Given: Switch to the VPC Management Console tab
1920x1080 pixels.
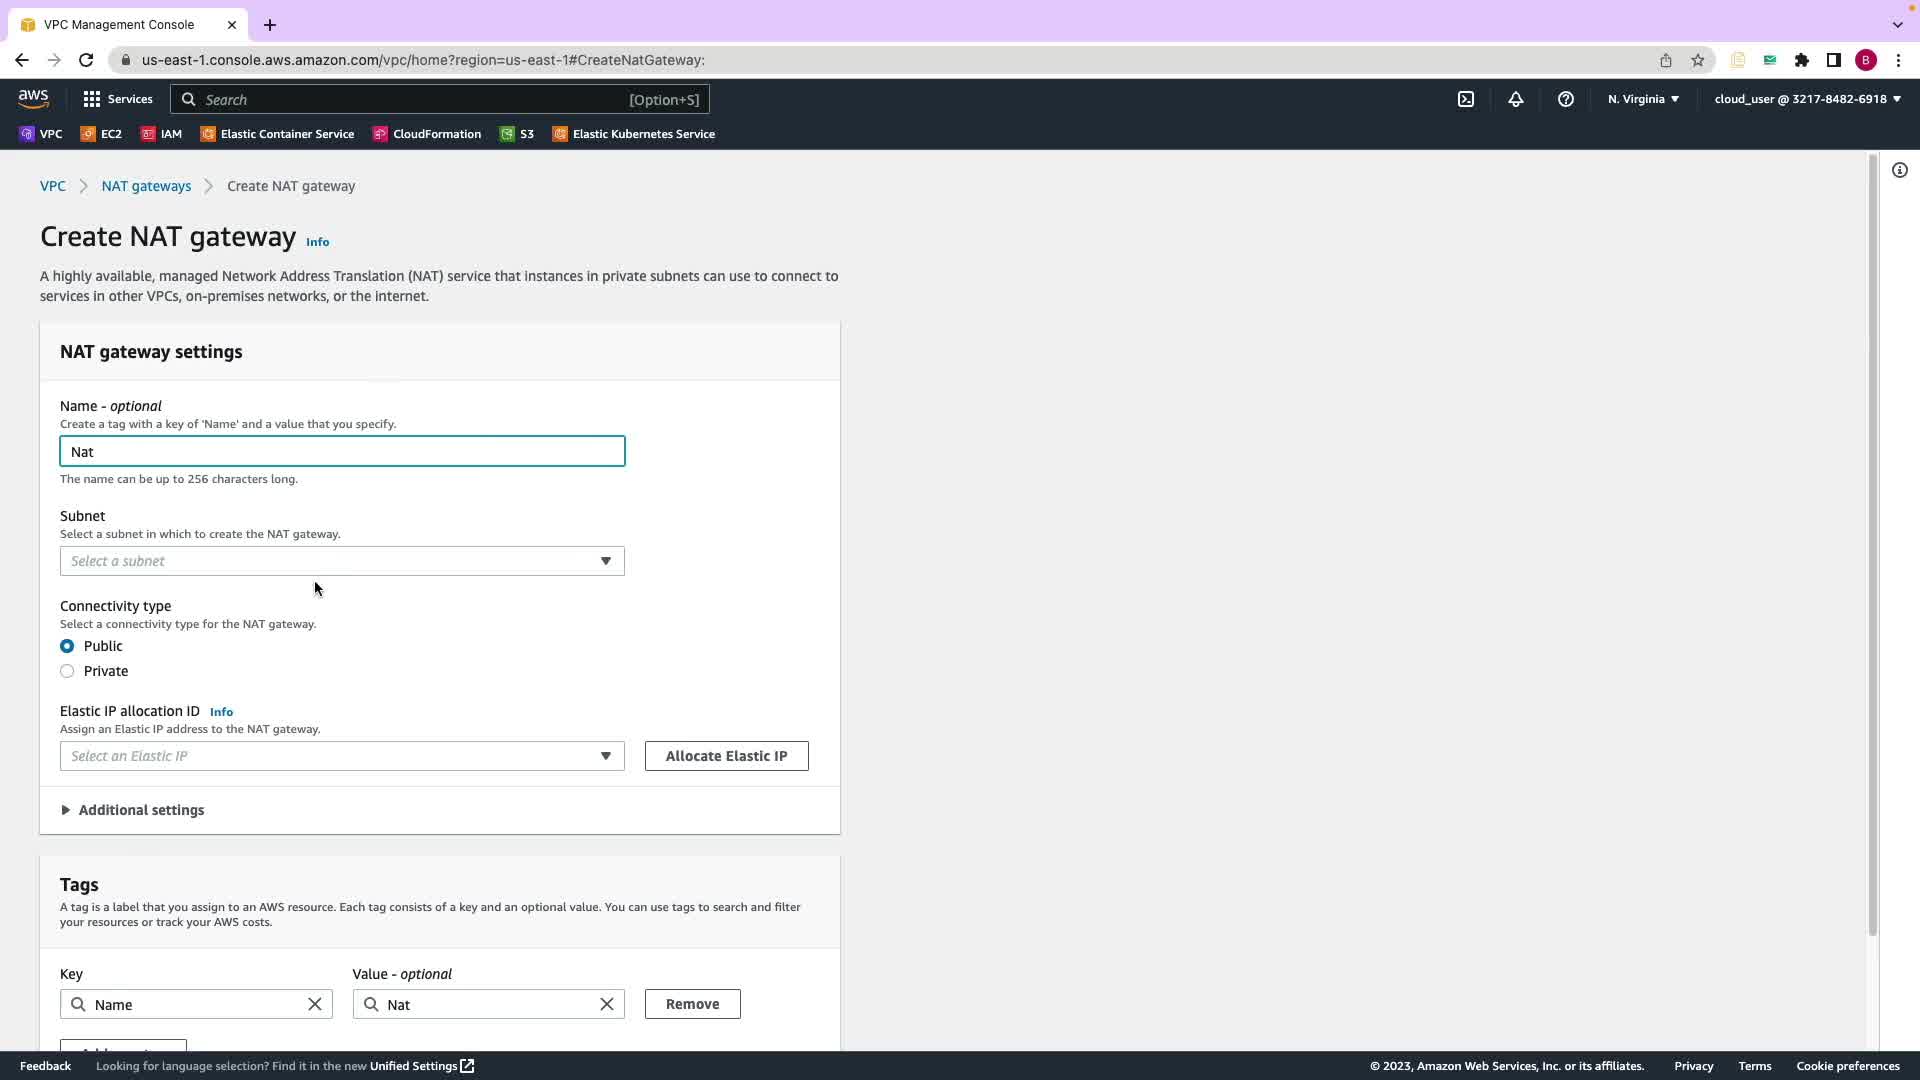Looking at the screenshot, I should tap(119, 24).
